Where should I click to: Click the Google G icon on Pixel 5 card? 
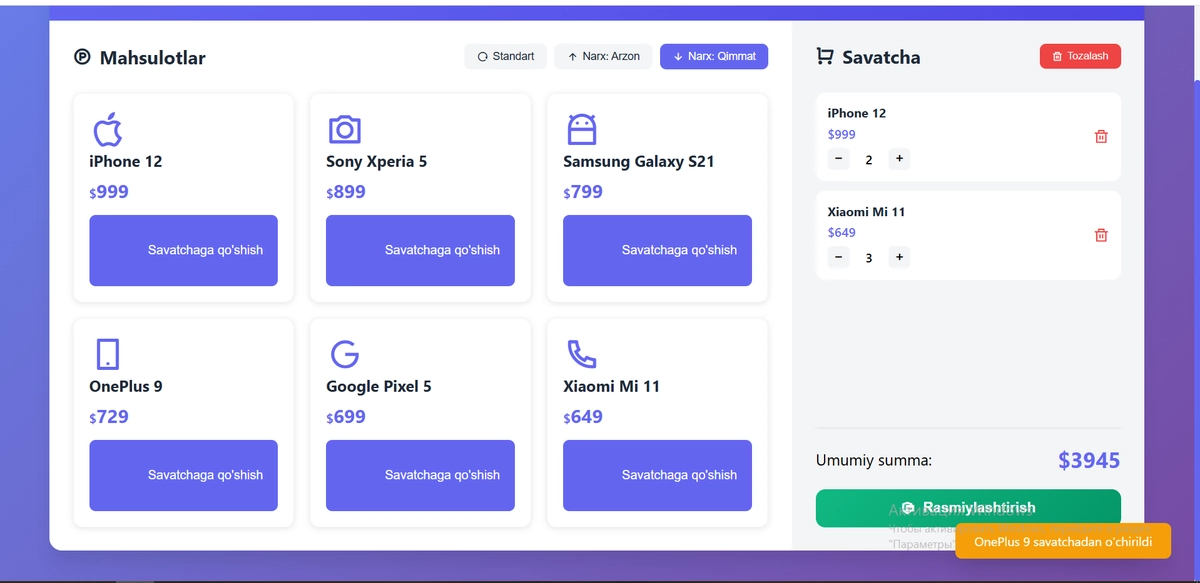point(344,354)
